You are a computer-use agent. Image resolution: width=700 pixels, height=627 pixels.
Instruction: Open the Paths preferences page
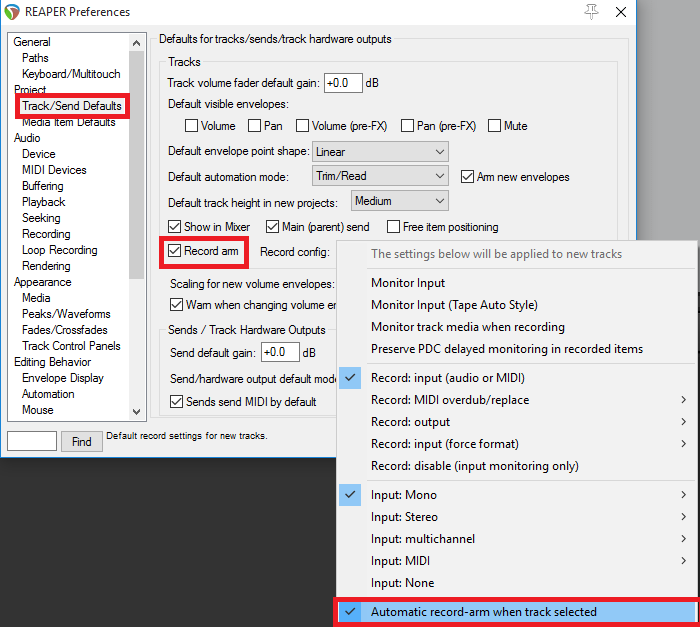pyautogui.click(x=35, y=58)
